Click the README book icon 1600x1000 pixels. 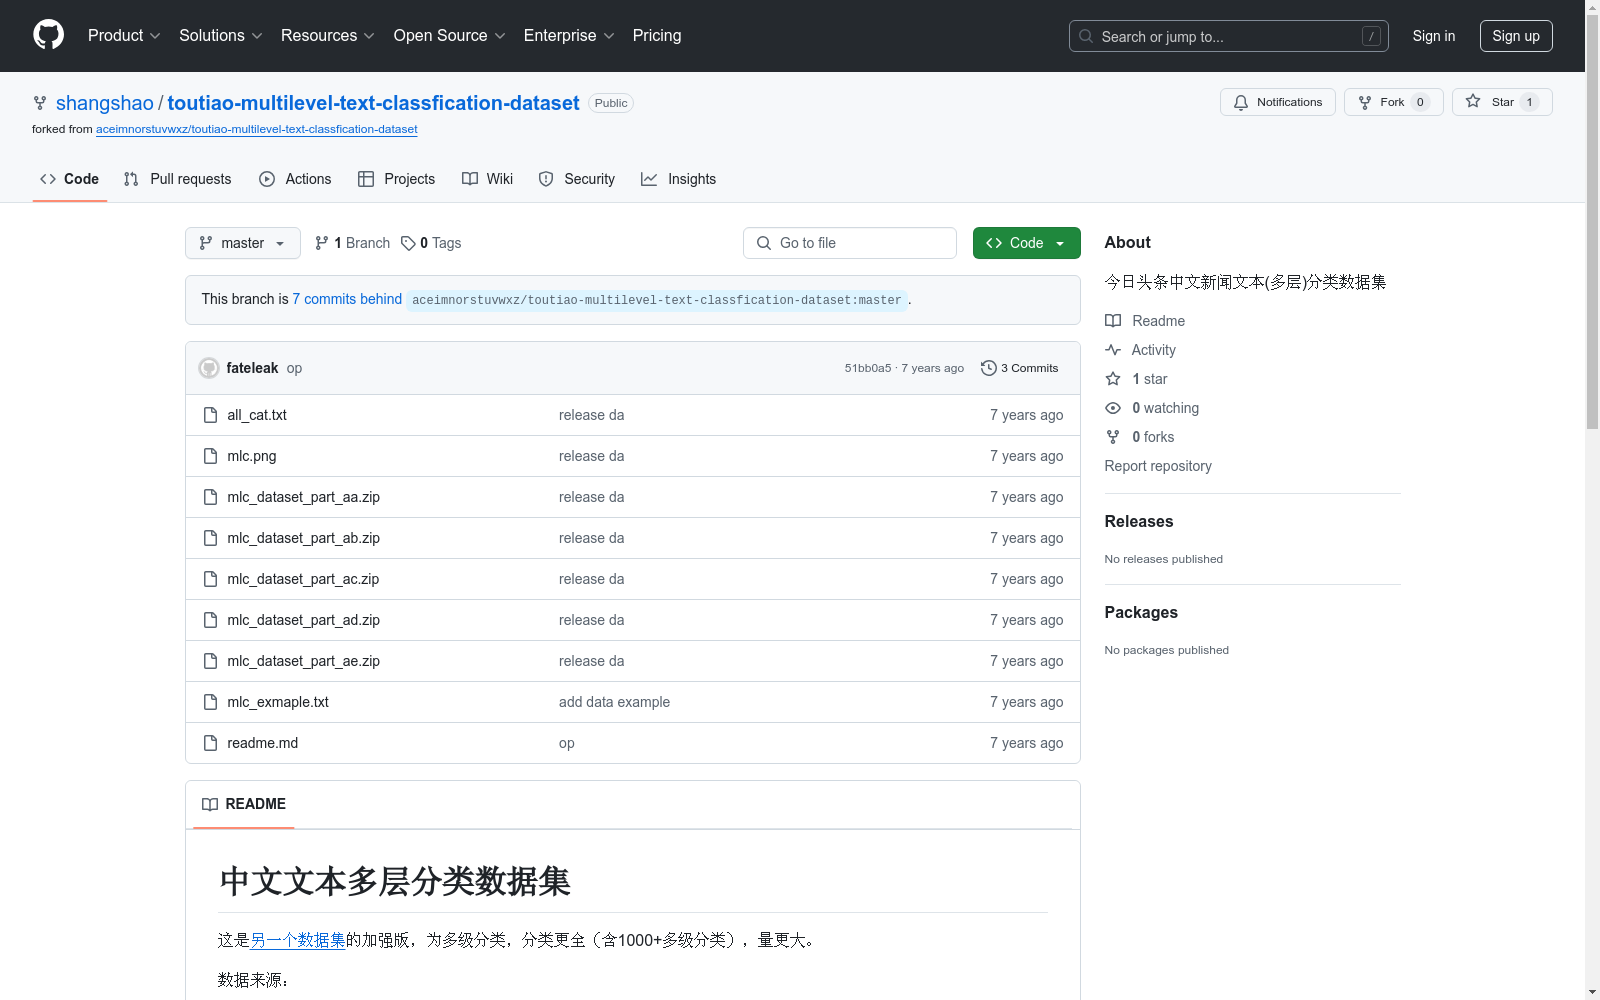pyautogui.click(x=210, y=804)
